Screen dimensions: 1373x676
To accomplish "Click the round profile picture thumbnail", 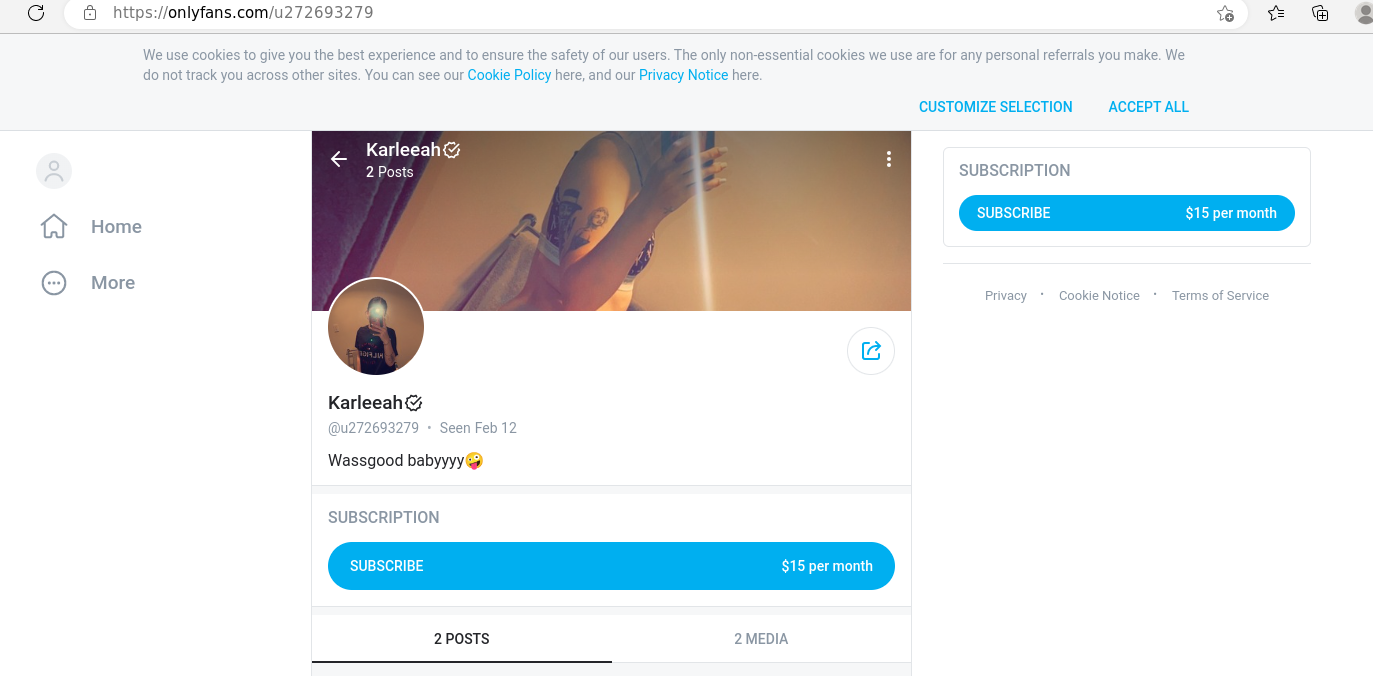I will coord(376,327).
